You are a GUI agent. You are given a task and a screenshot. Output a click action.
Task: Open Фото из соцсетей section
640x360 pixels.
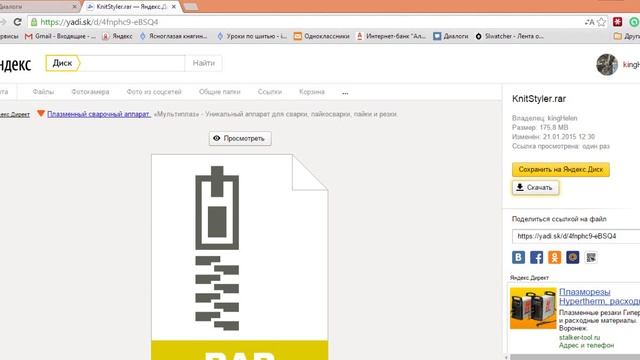(154, 92)
